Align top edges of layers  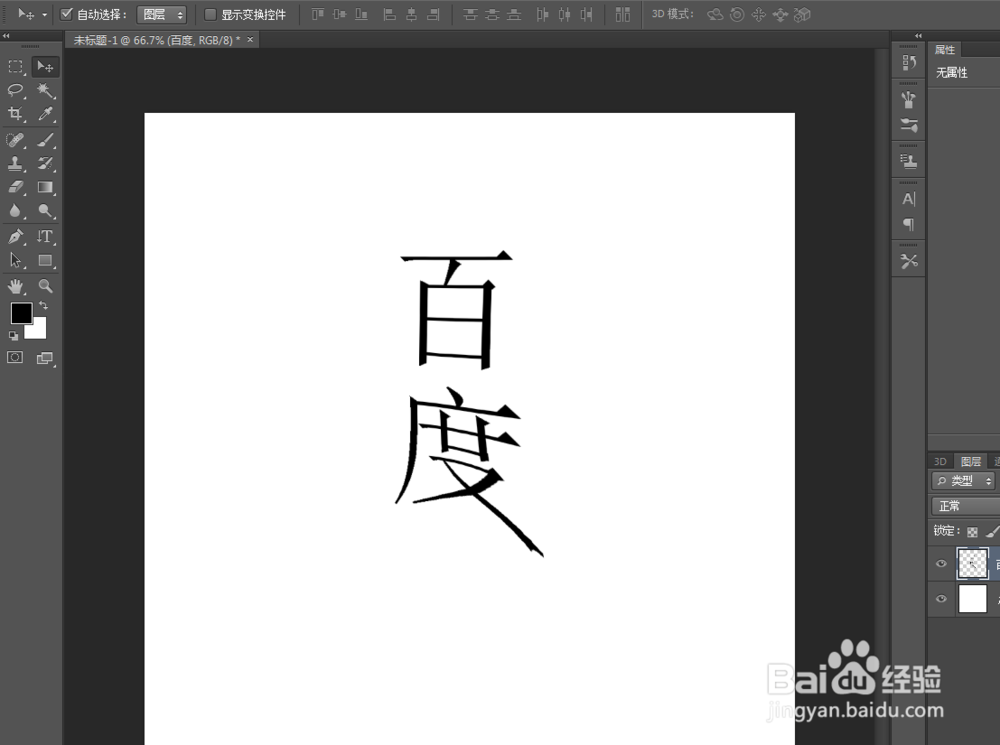click(x=318, y=14)
